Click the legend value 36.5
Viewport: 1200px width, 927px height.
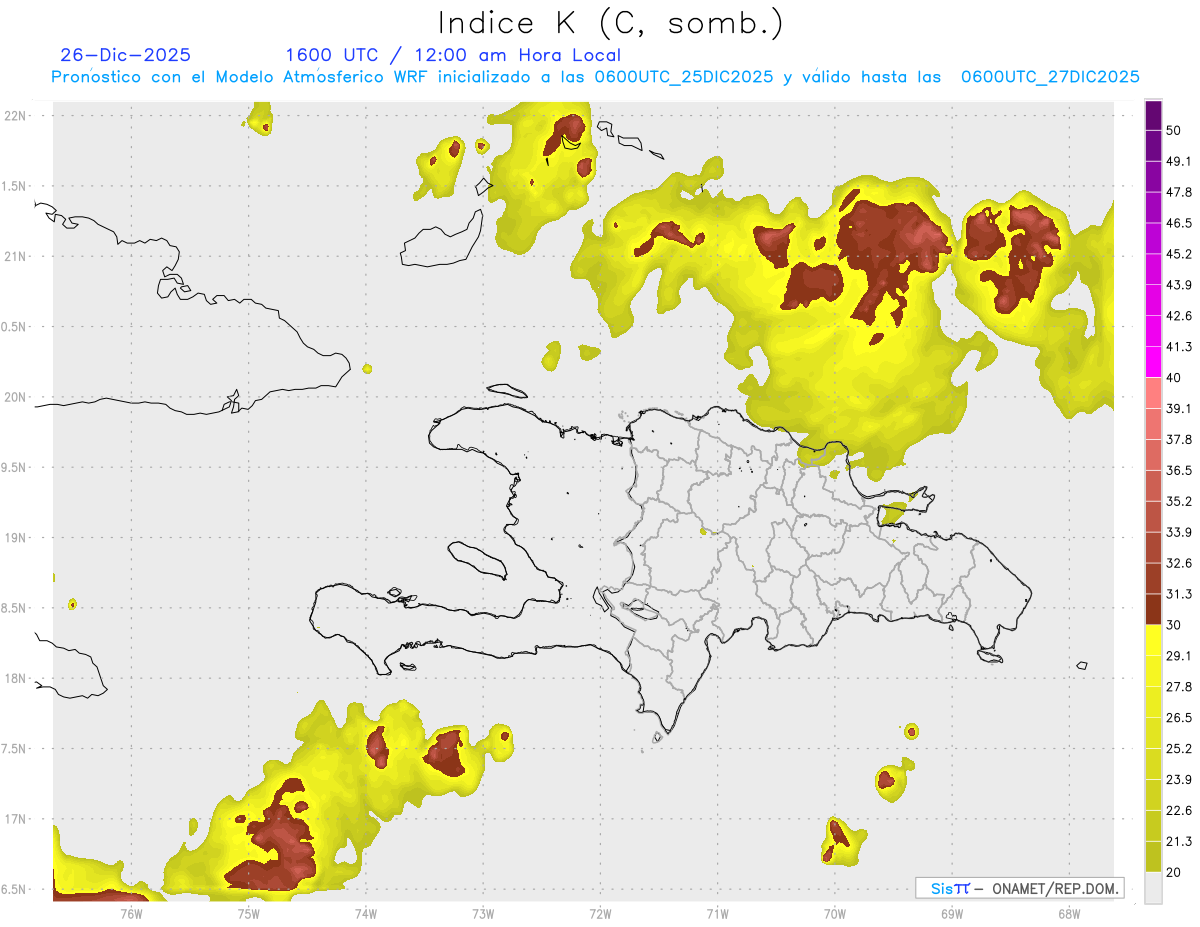coord(1178,470)
